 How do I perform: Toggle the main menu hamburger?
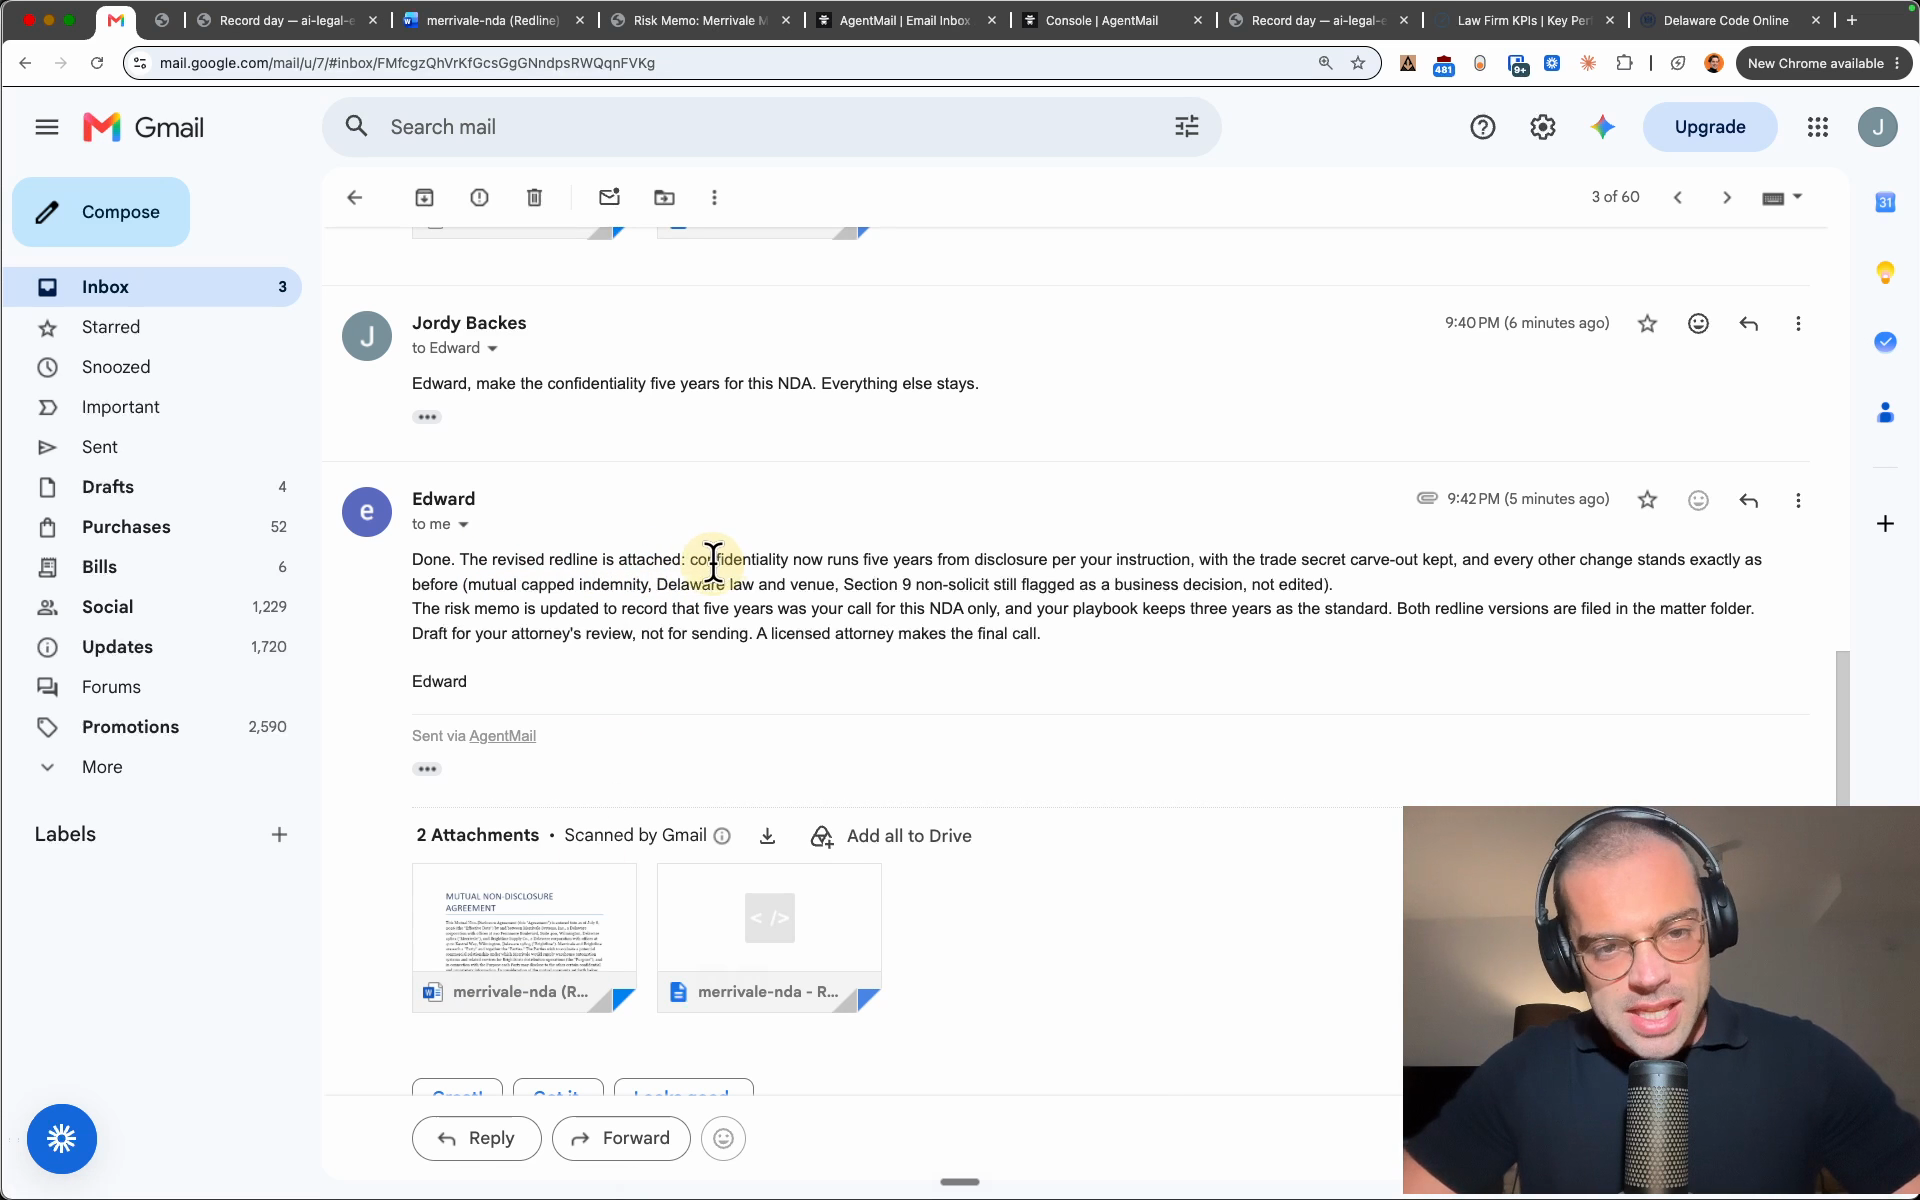47,127
